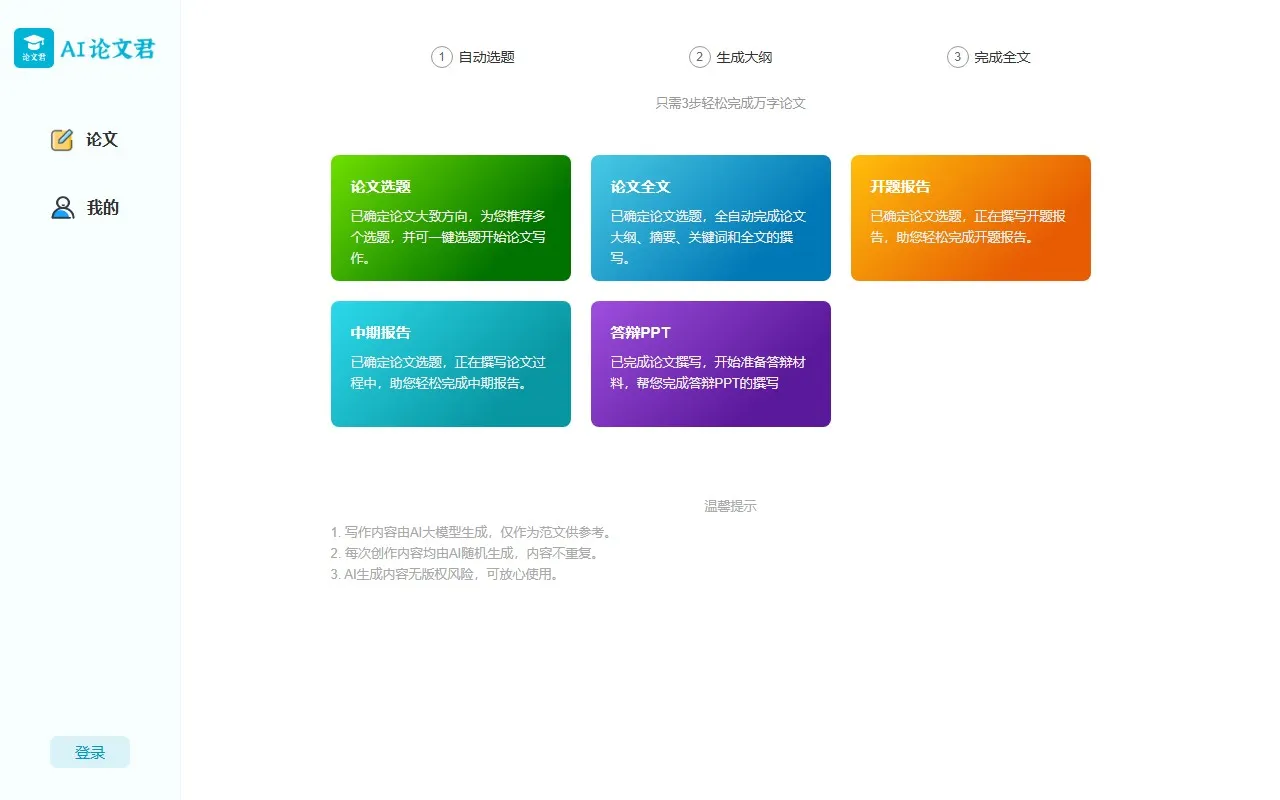Open the 论文全文 blue card
Image resolution: width=1280 pixels, height=800 pixels.
710,217
